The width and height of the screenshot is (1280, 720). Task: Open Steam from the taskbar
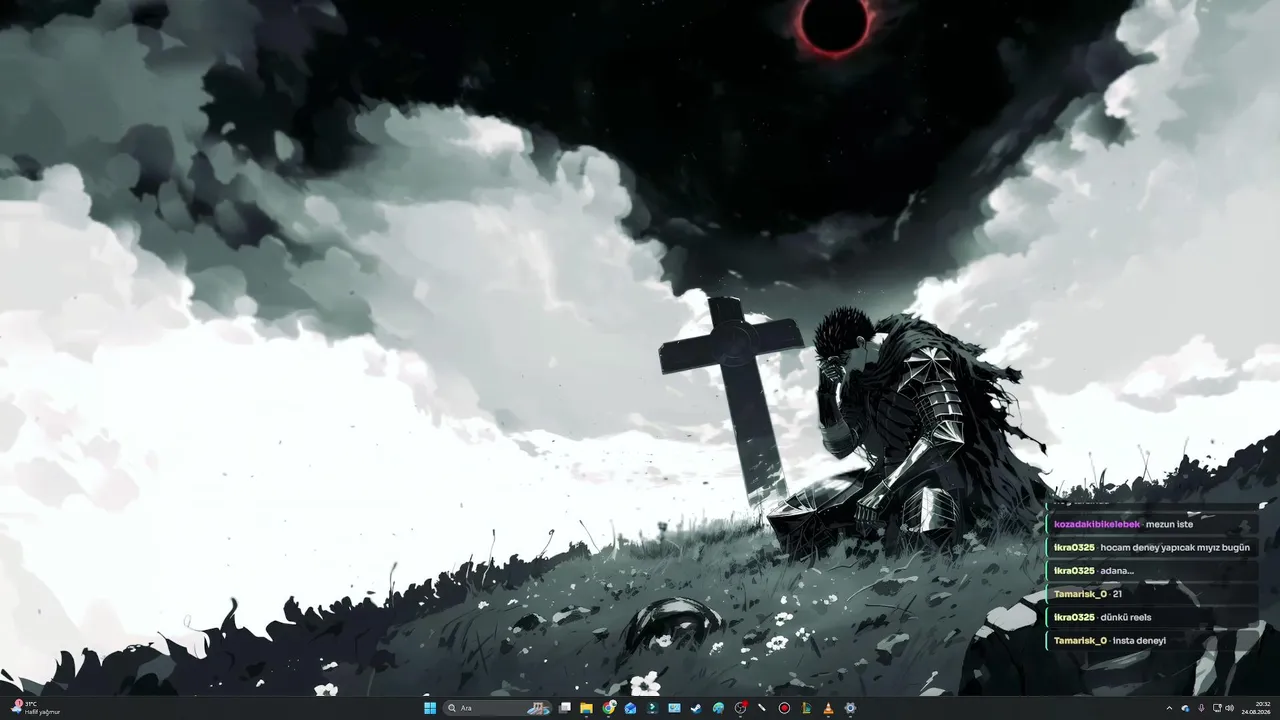[696, 708]
